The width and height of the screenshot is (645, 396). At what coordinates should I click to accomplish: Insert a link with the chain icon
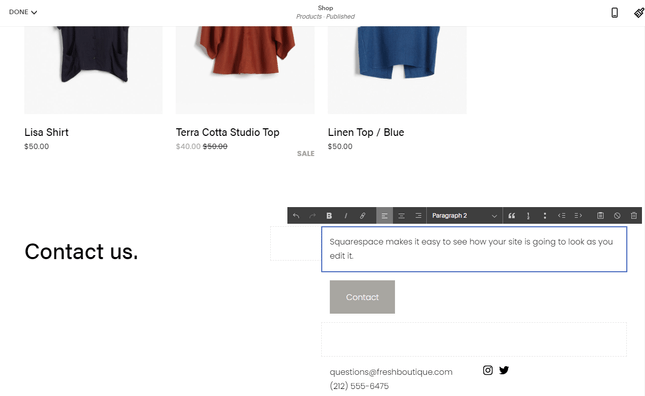[362, 215]
